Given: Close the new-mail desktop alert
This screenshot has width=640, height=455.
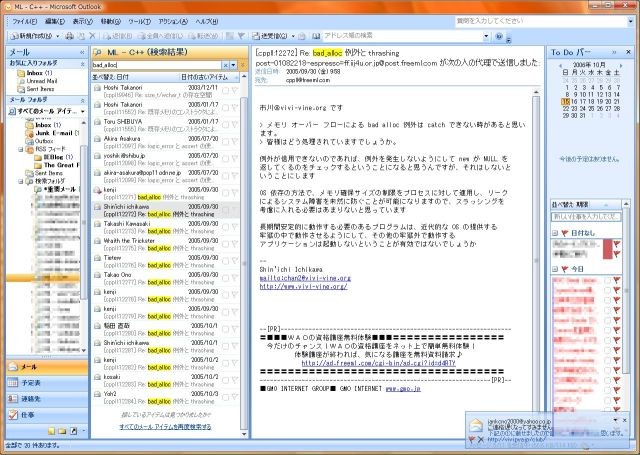Looking at the screenshot, I should [625, 420].
